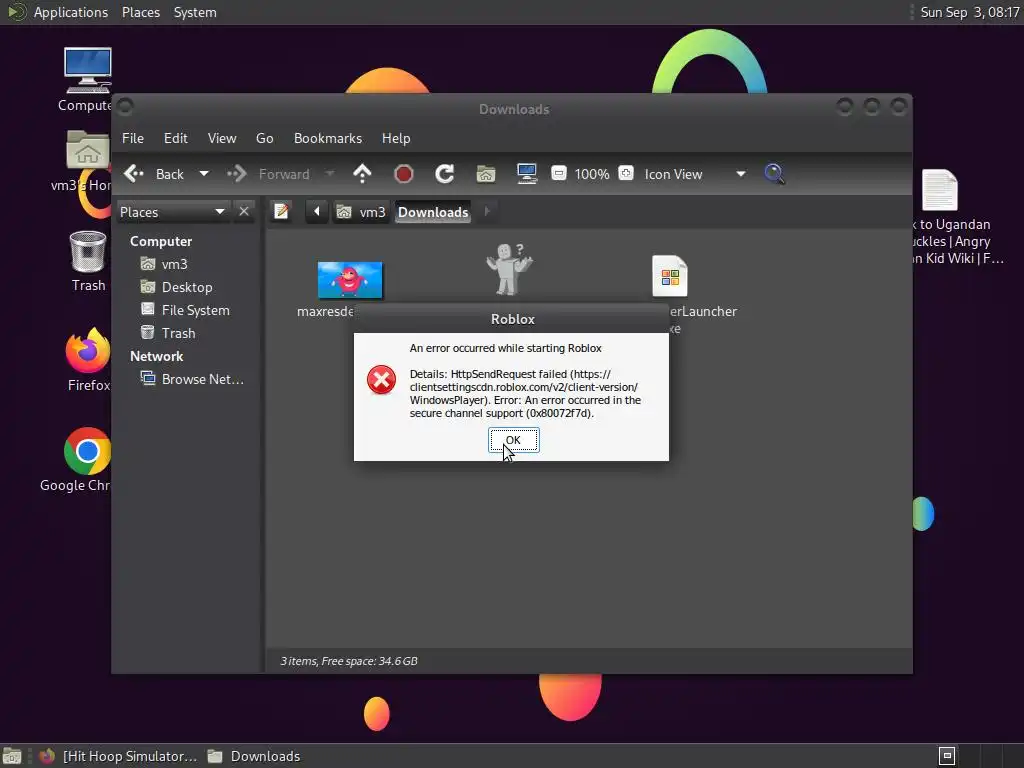Open the Back history dropdown arrow
This screenshot has height=768, width=1024.
(x=204, y=174)
